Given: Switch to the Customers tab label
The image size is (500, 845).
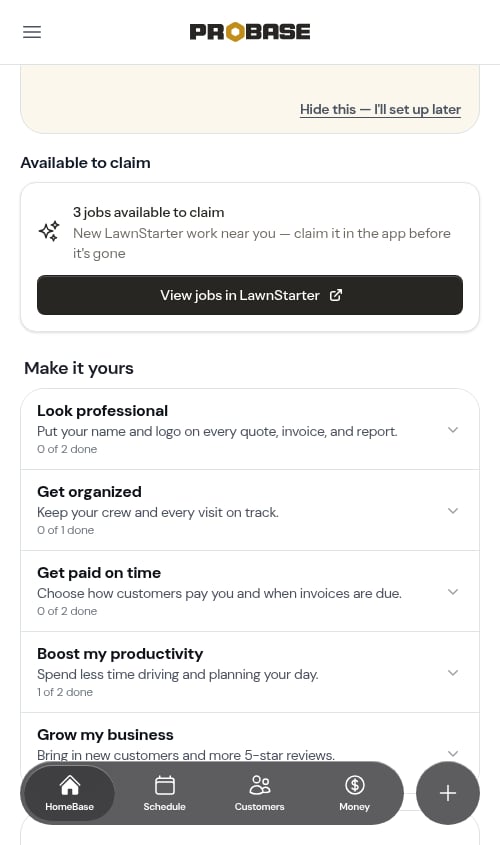Looking at the screenshot, I should coord(259,807).
